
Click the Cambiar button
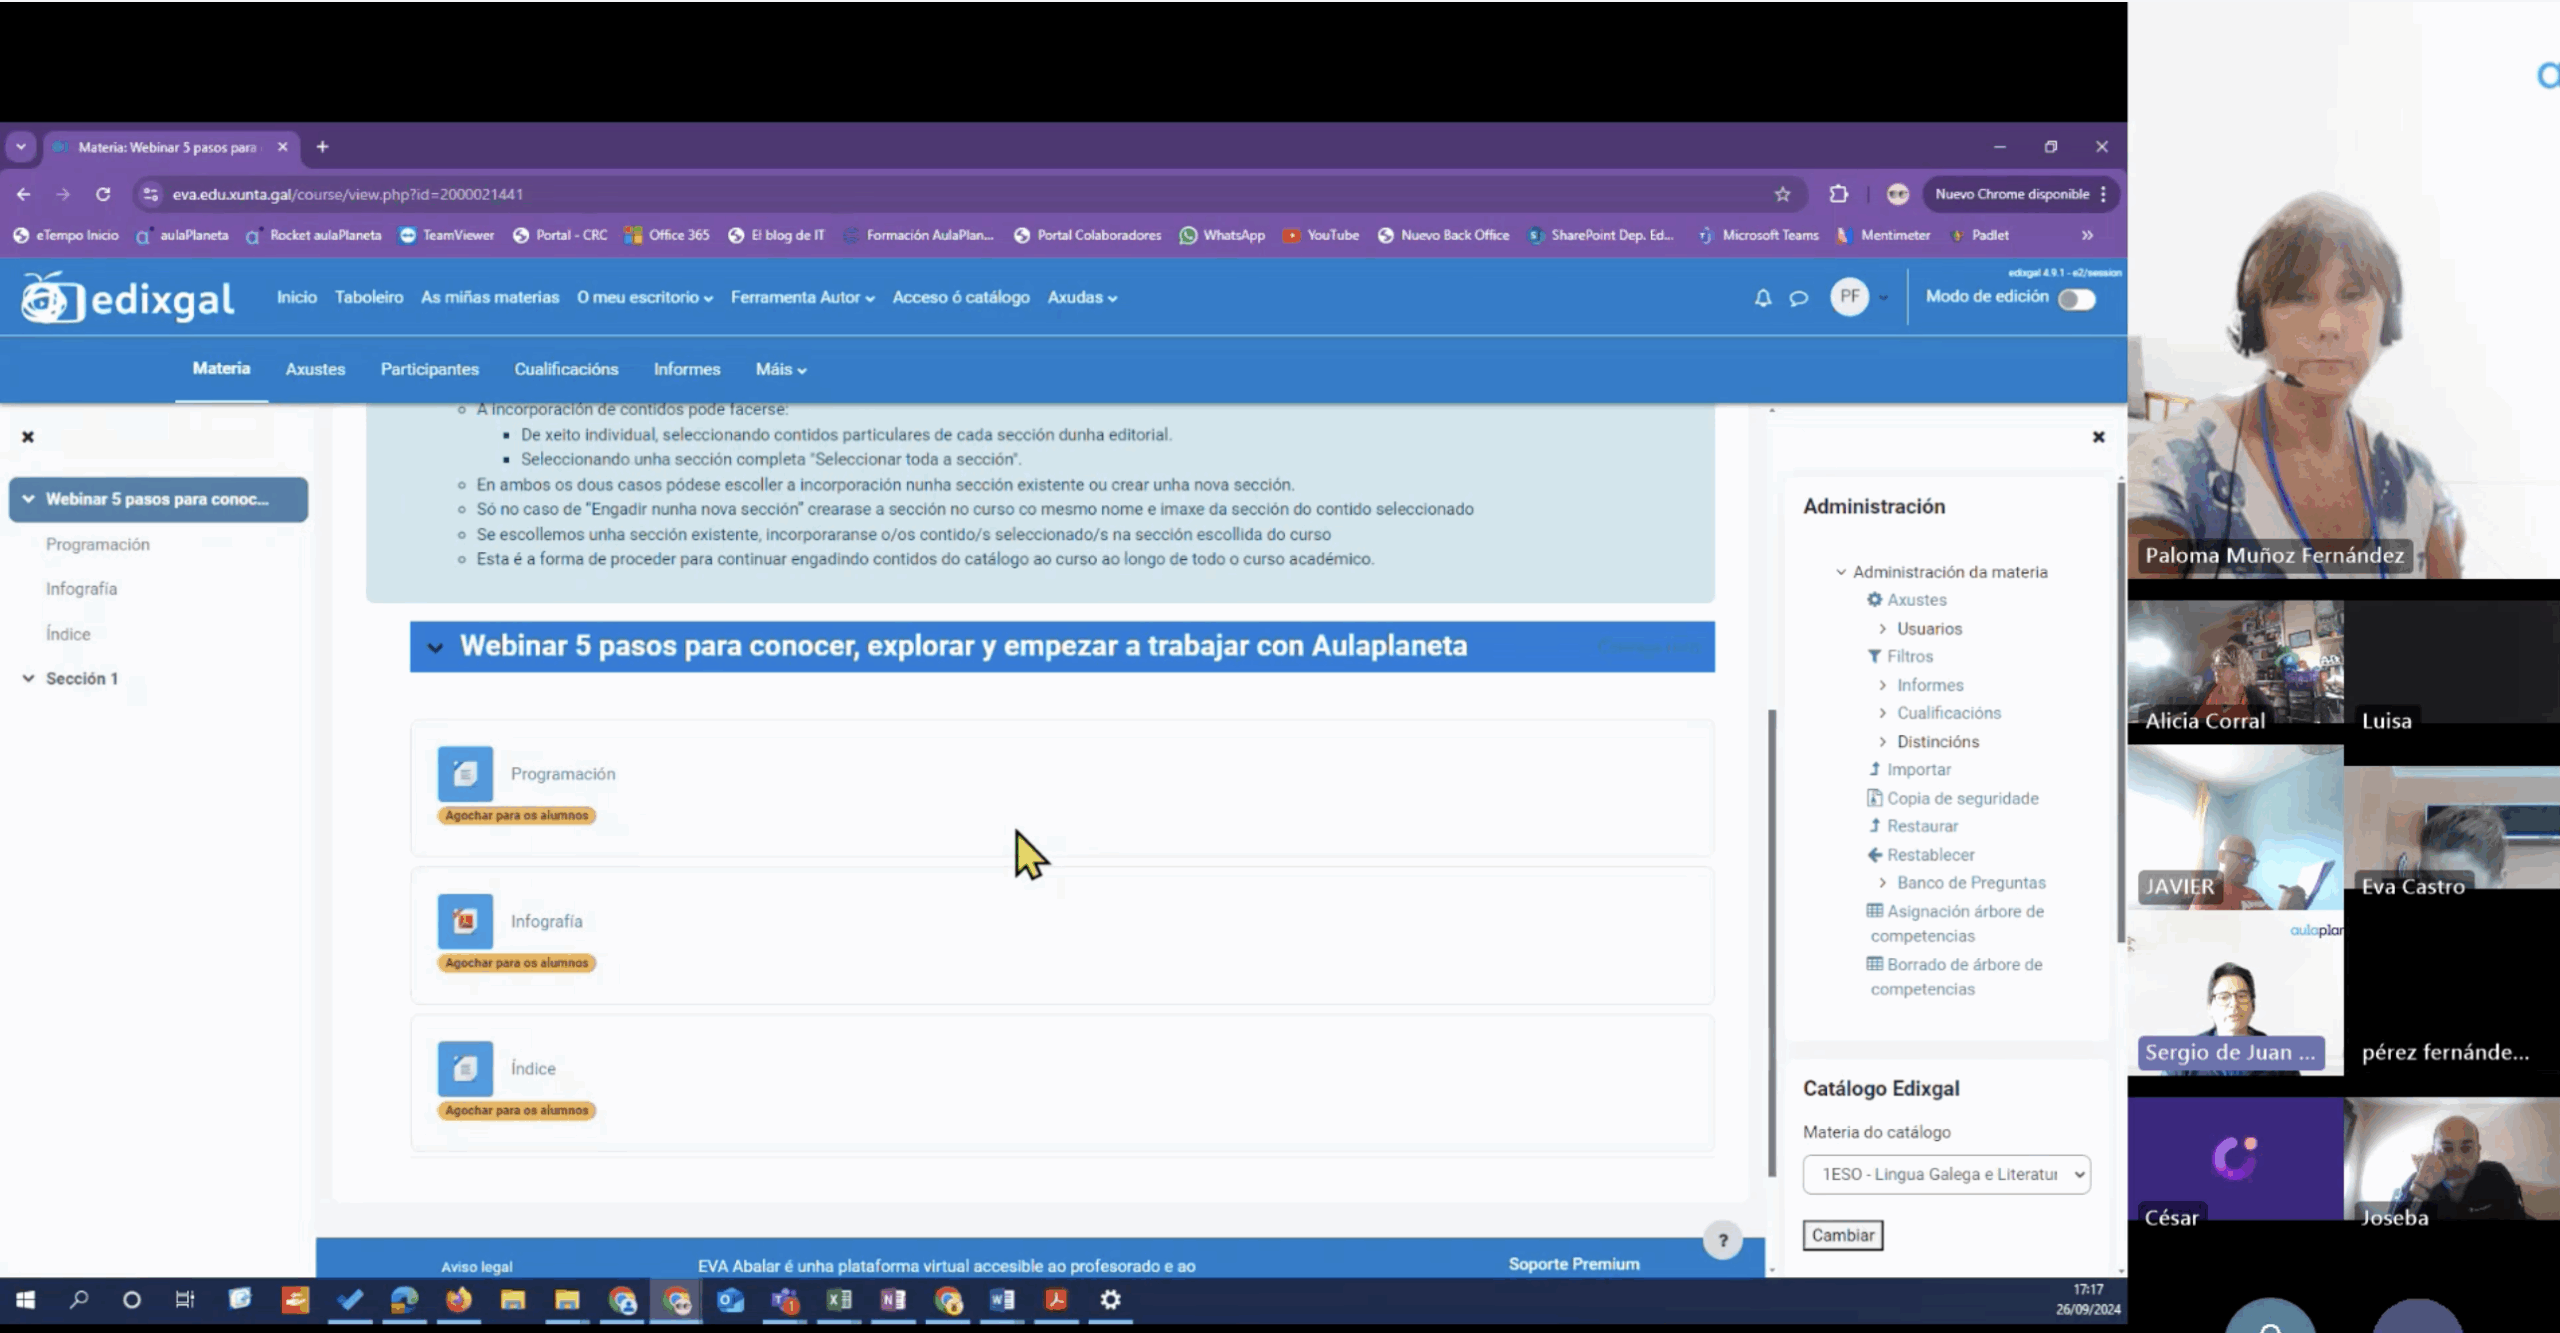coord(1842,1235)
